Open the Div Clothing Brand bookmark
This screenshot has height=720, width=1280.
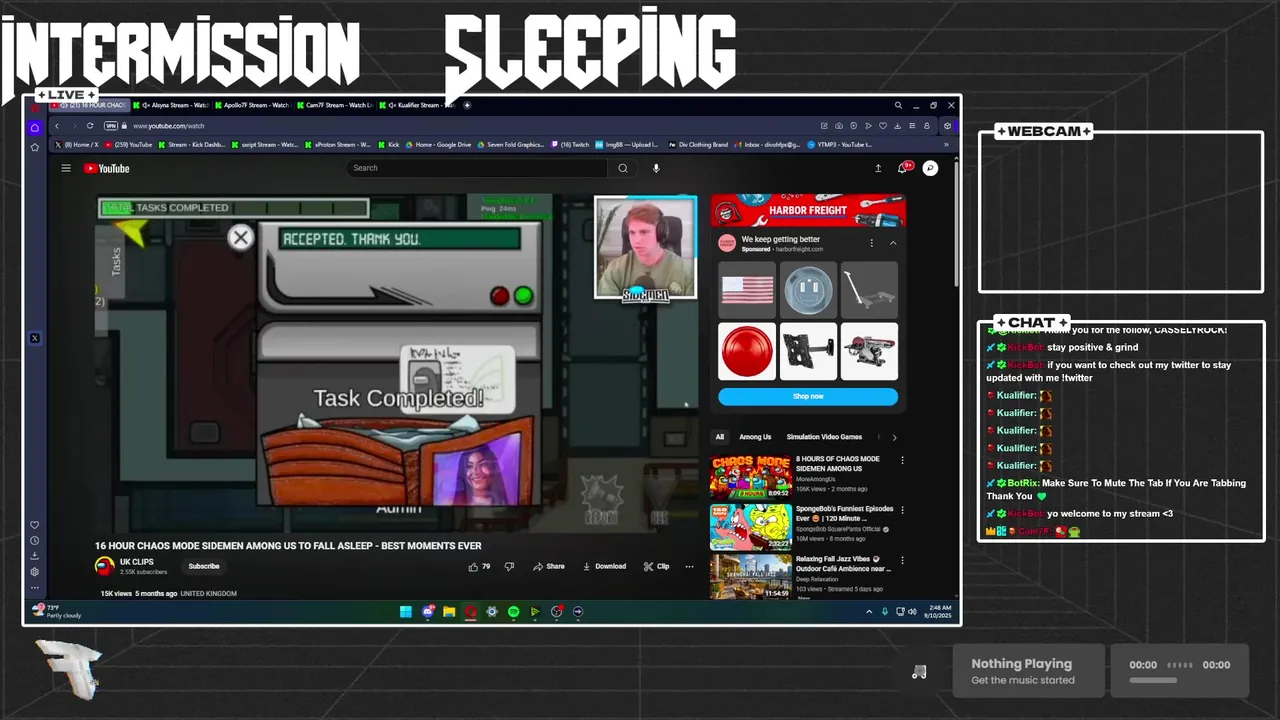pos(698,145)
